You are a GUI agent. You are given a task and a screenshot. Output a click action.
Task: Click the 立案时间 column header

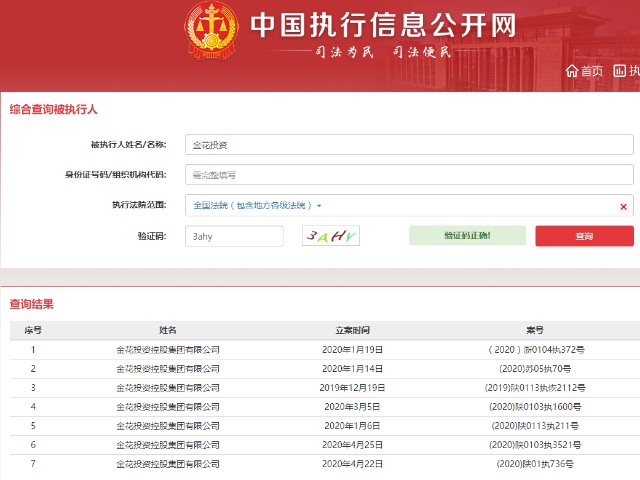pyautogui.click(x=352, y=330)
